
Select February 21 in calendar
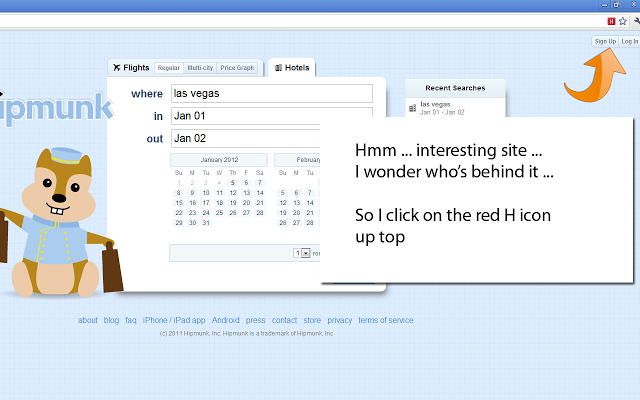click(x=310, y=213)
